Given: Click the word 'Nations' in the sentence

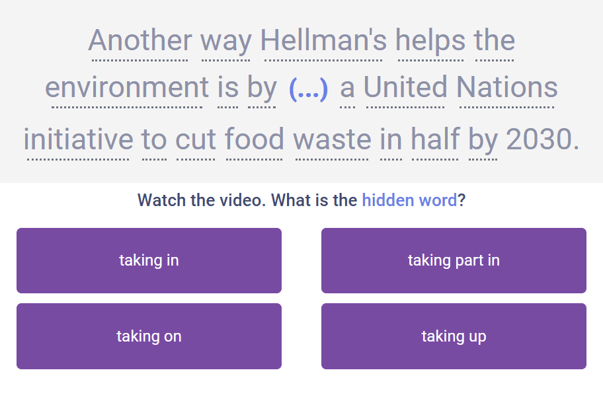Looking at the screenshot, I should point(507,88).
